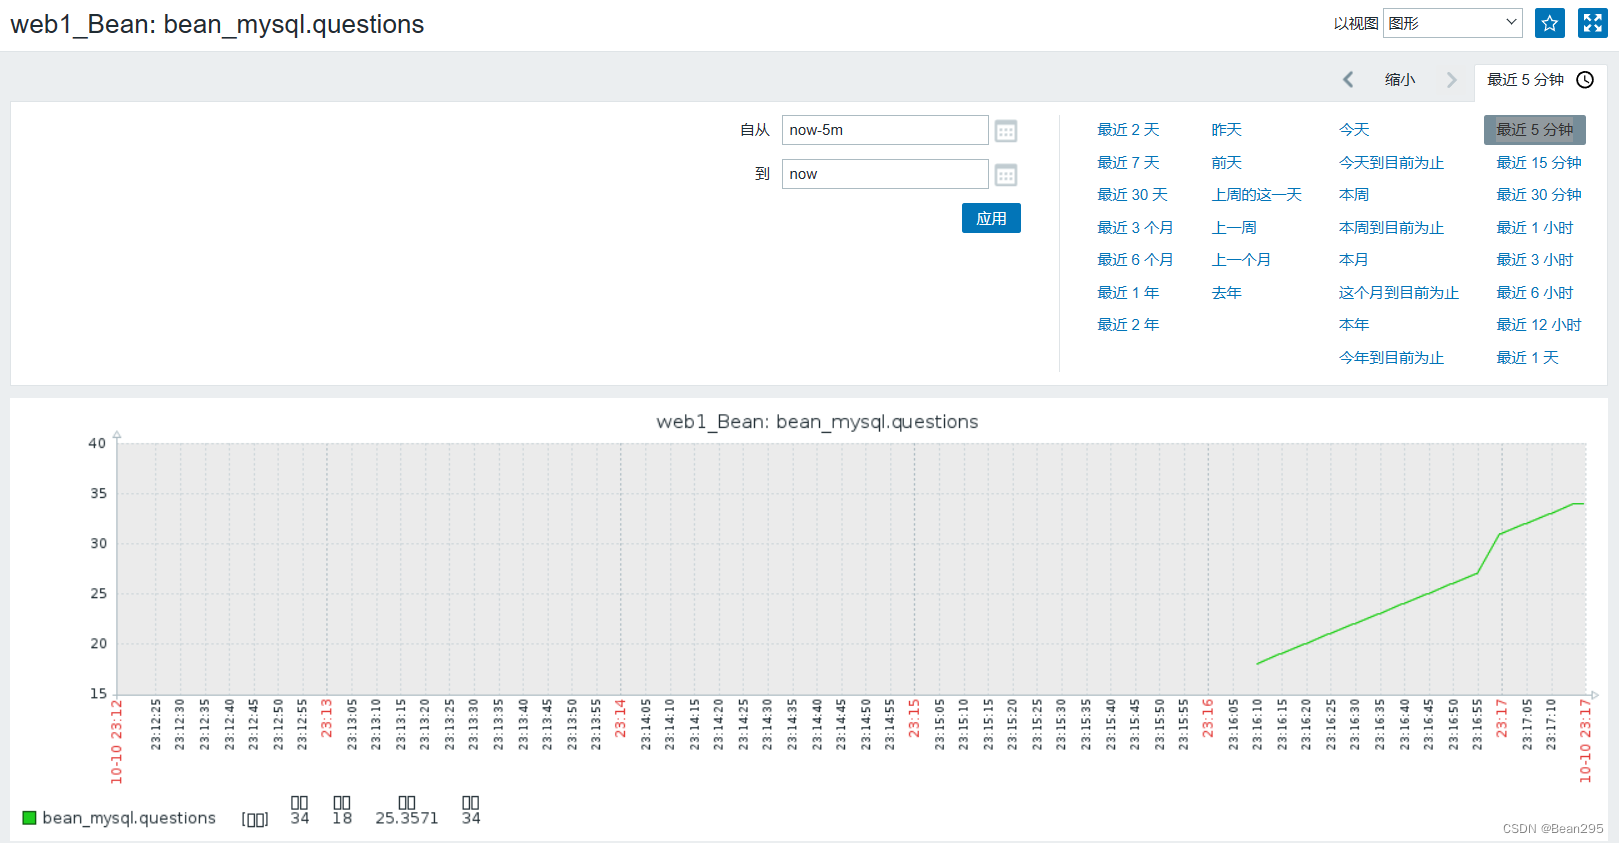Select 昨天 time range
This screenshot has height=843, width=1619.
pyautogui.click(x=1226, y=130)
